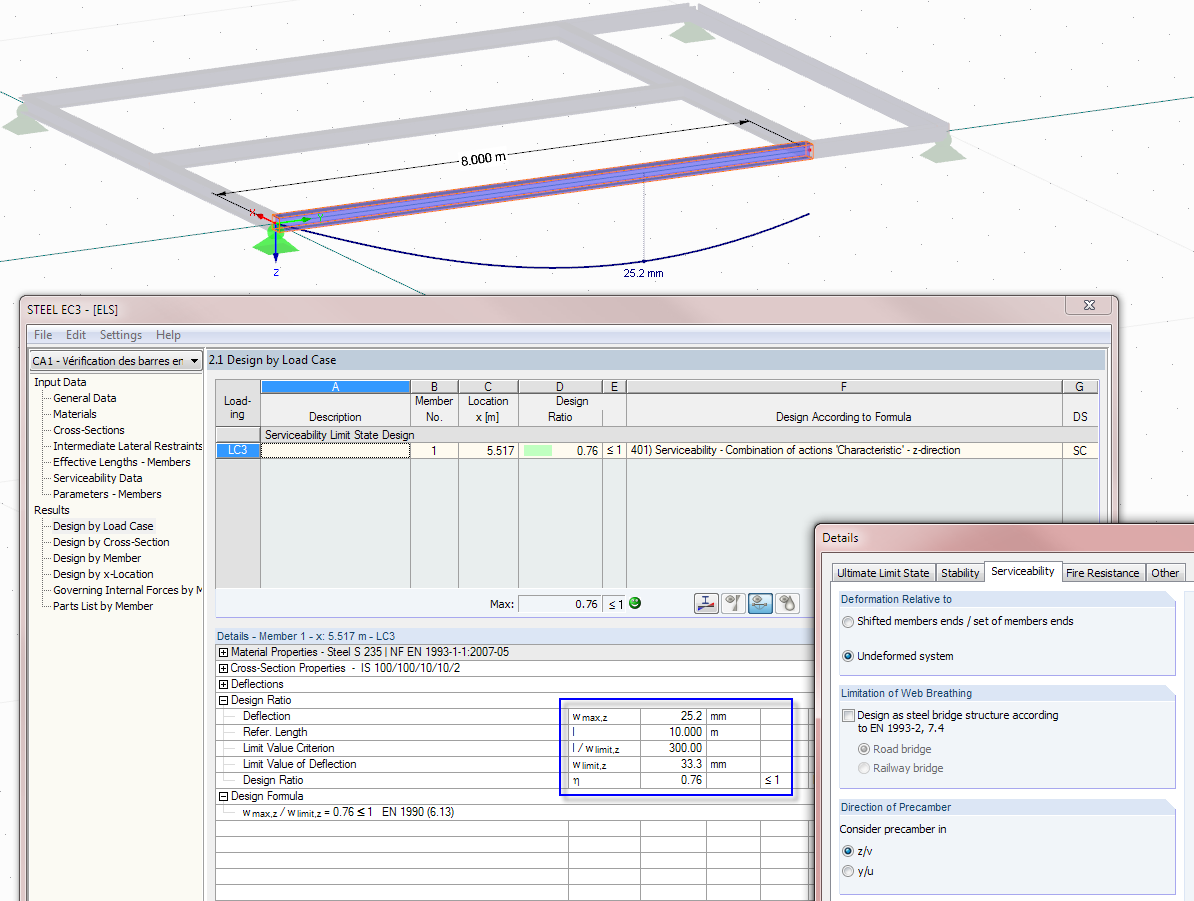1194x901 pixels.
Task: Click Deflection value 25.2
Action: click(x=673, y=717)
